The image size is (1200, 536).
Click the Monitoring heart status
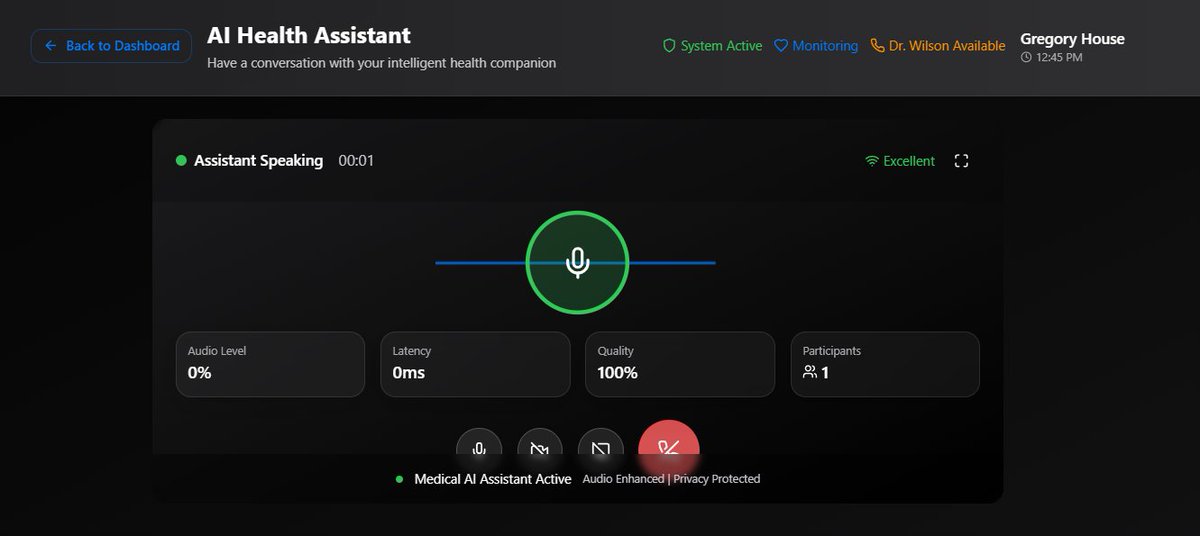pos(816,46)
